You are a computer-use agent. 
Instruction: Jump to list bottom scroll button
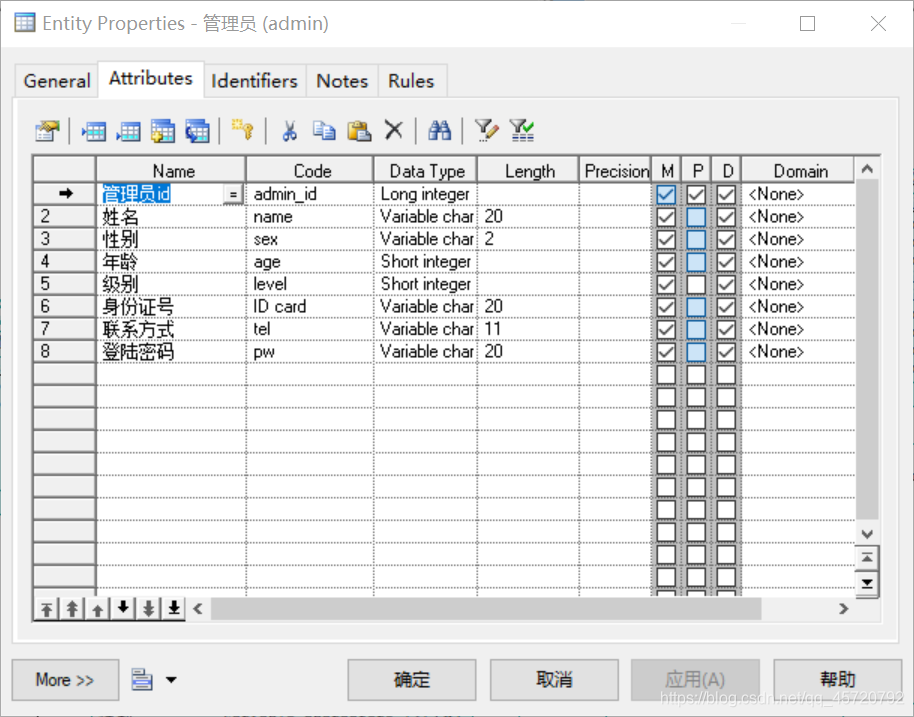867,584
